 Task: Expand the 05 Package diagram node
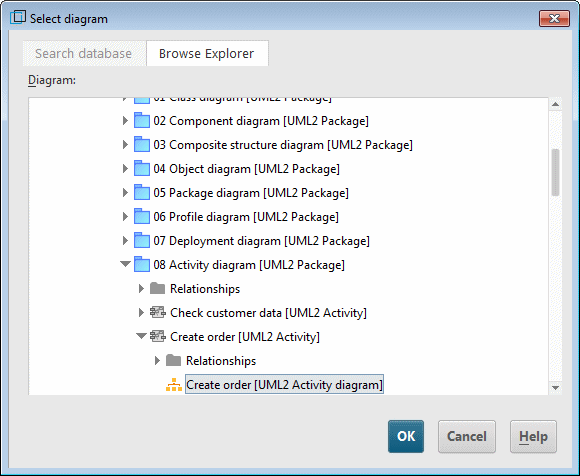pos(125,193)
